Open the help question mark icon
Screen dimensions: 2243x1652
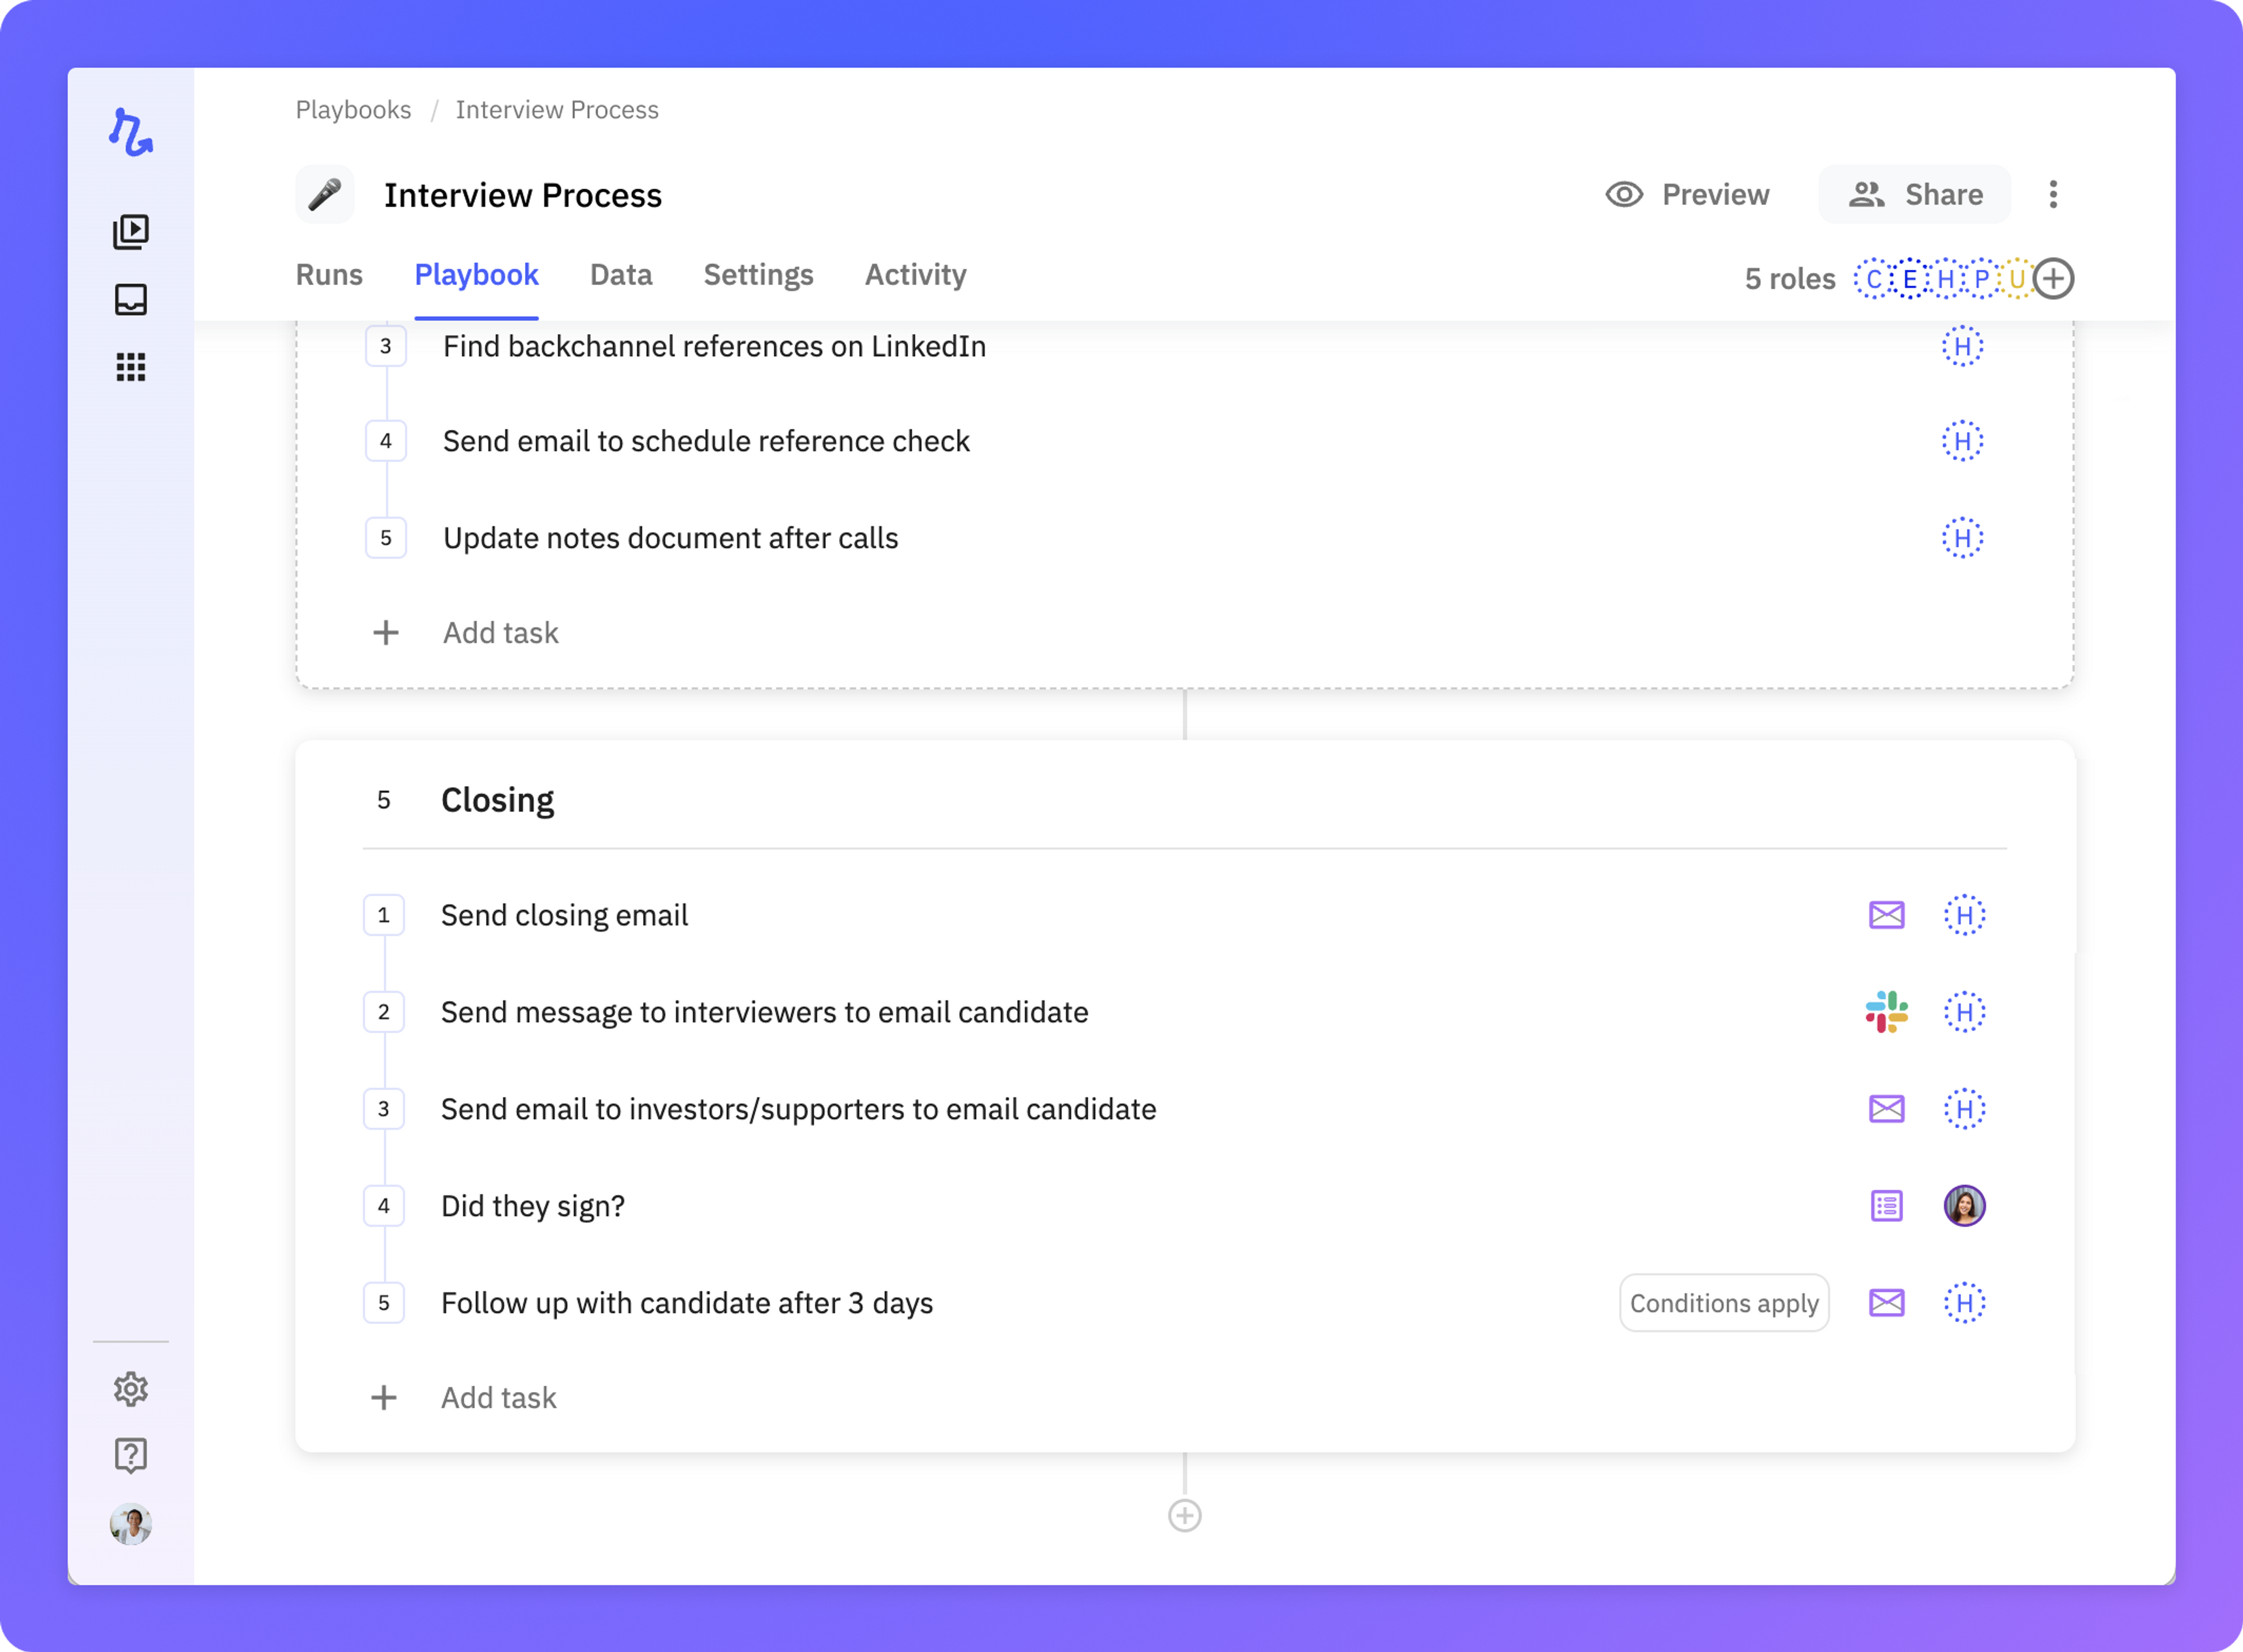131,1455
